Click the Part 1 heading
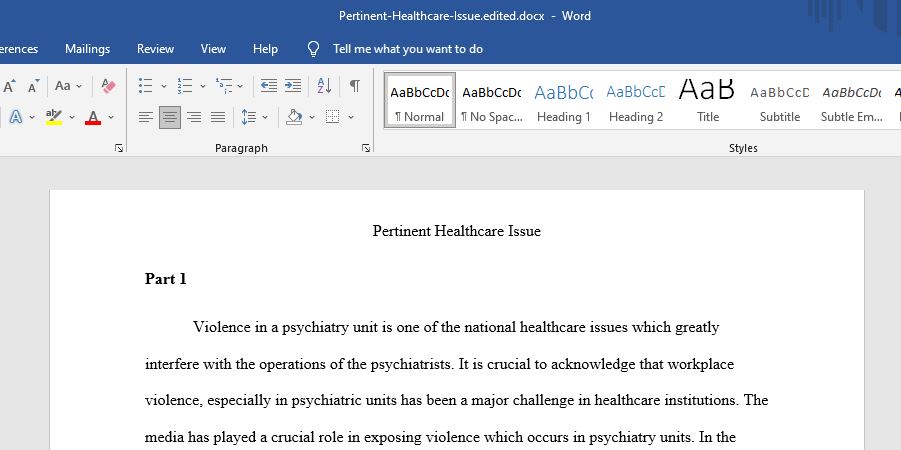This screenshot has height=450, width=901. coord(165,279)
